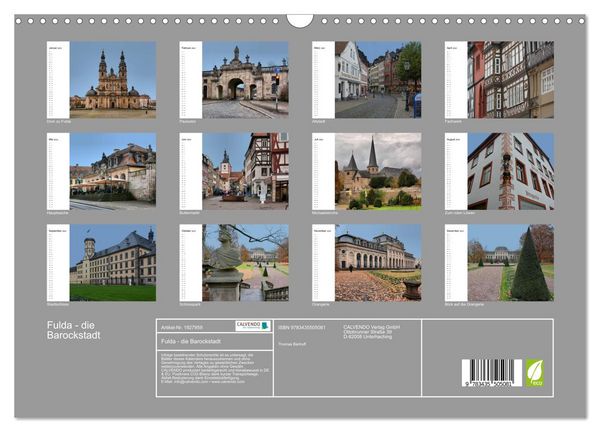Image resolution: width=600 pixels, height=432 pixels.
Task: Click the author name below the ISBN
Action: click(x=292, y=344)
